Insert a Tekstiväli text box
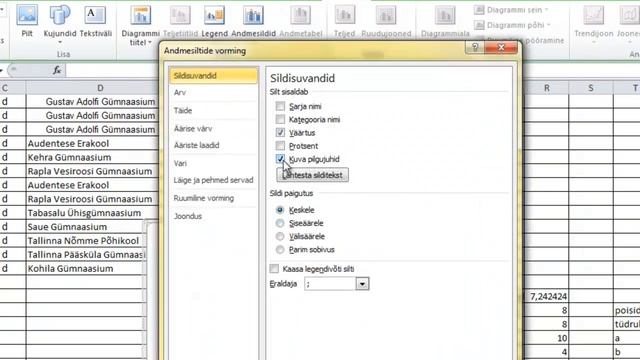The width and height of the screenshot is (640, 360). pos(96,20)
